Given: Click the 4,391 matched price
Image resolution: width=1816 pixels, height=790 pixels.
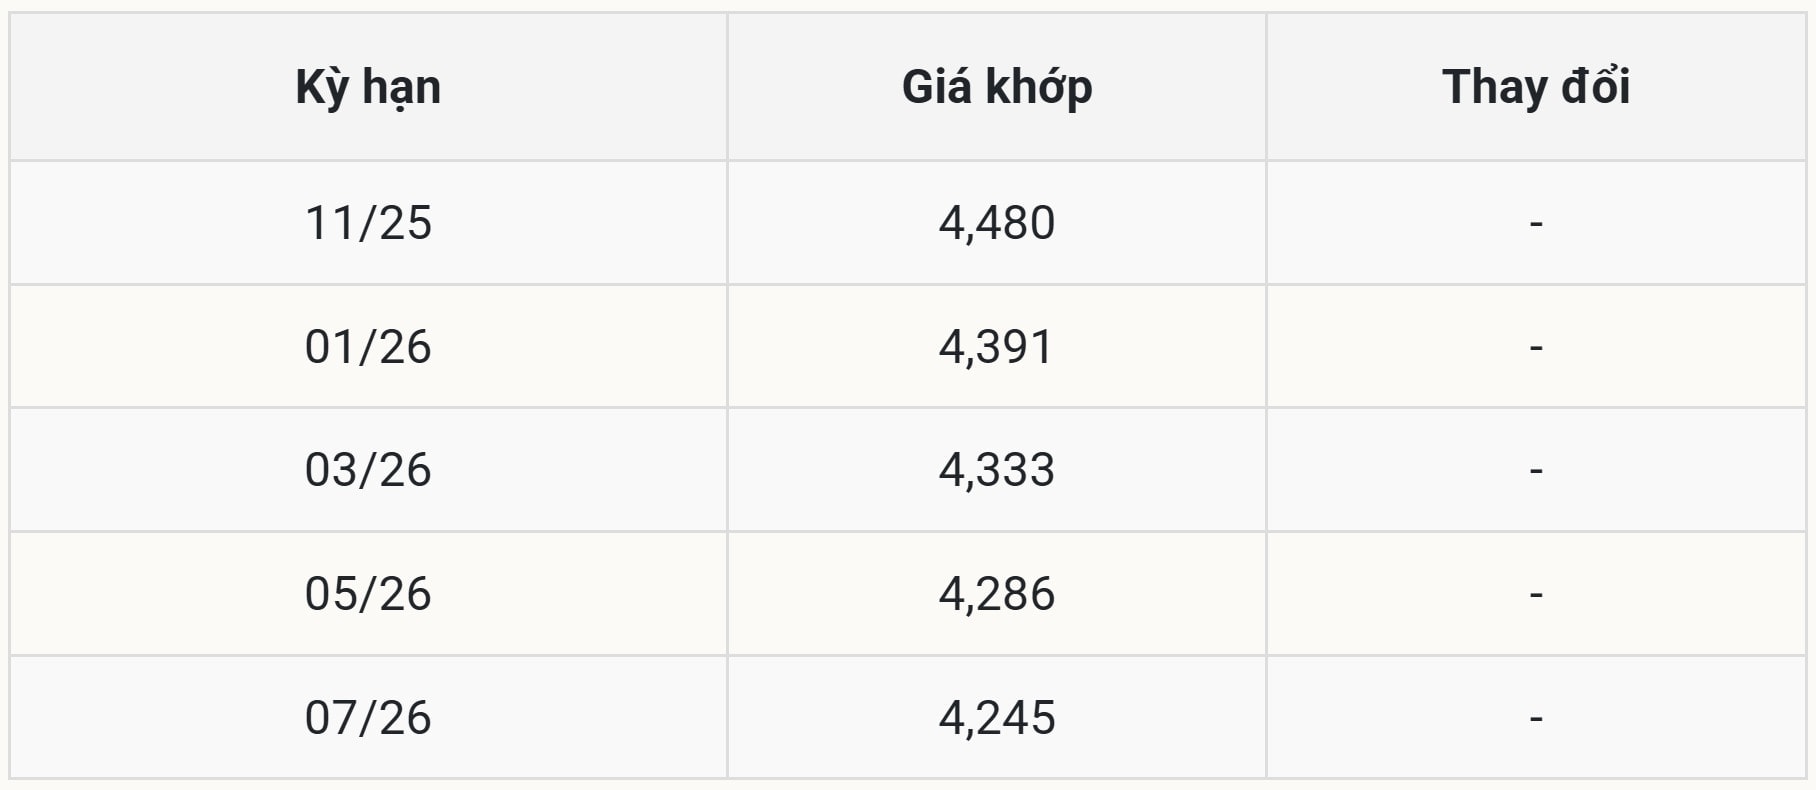Looking at the screenshot, I should 996,347.
